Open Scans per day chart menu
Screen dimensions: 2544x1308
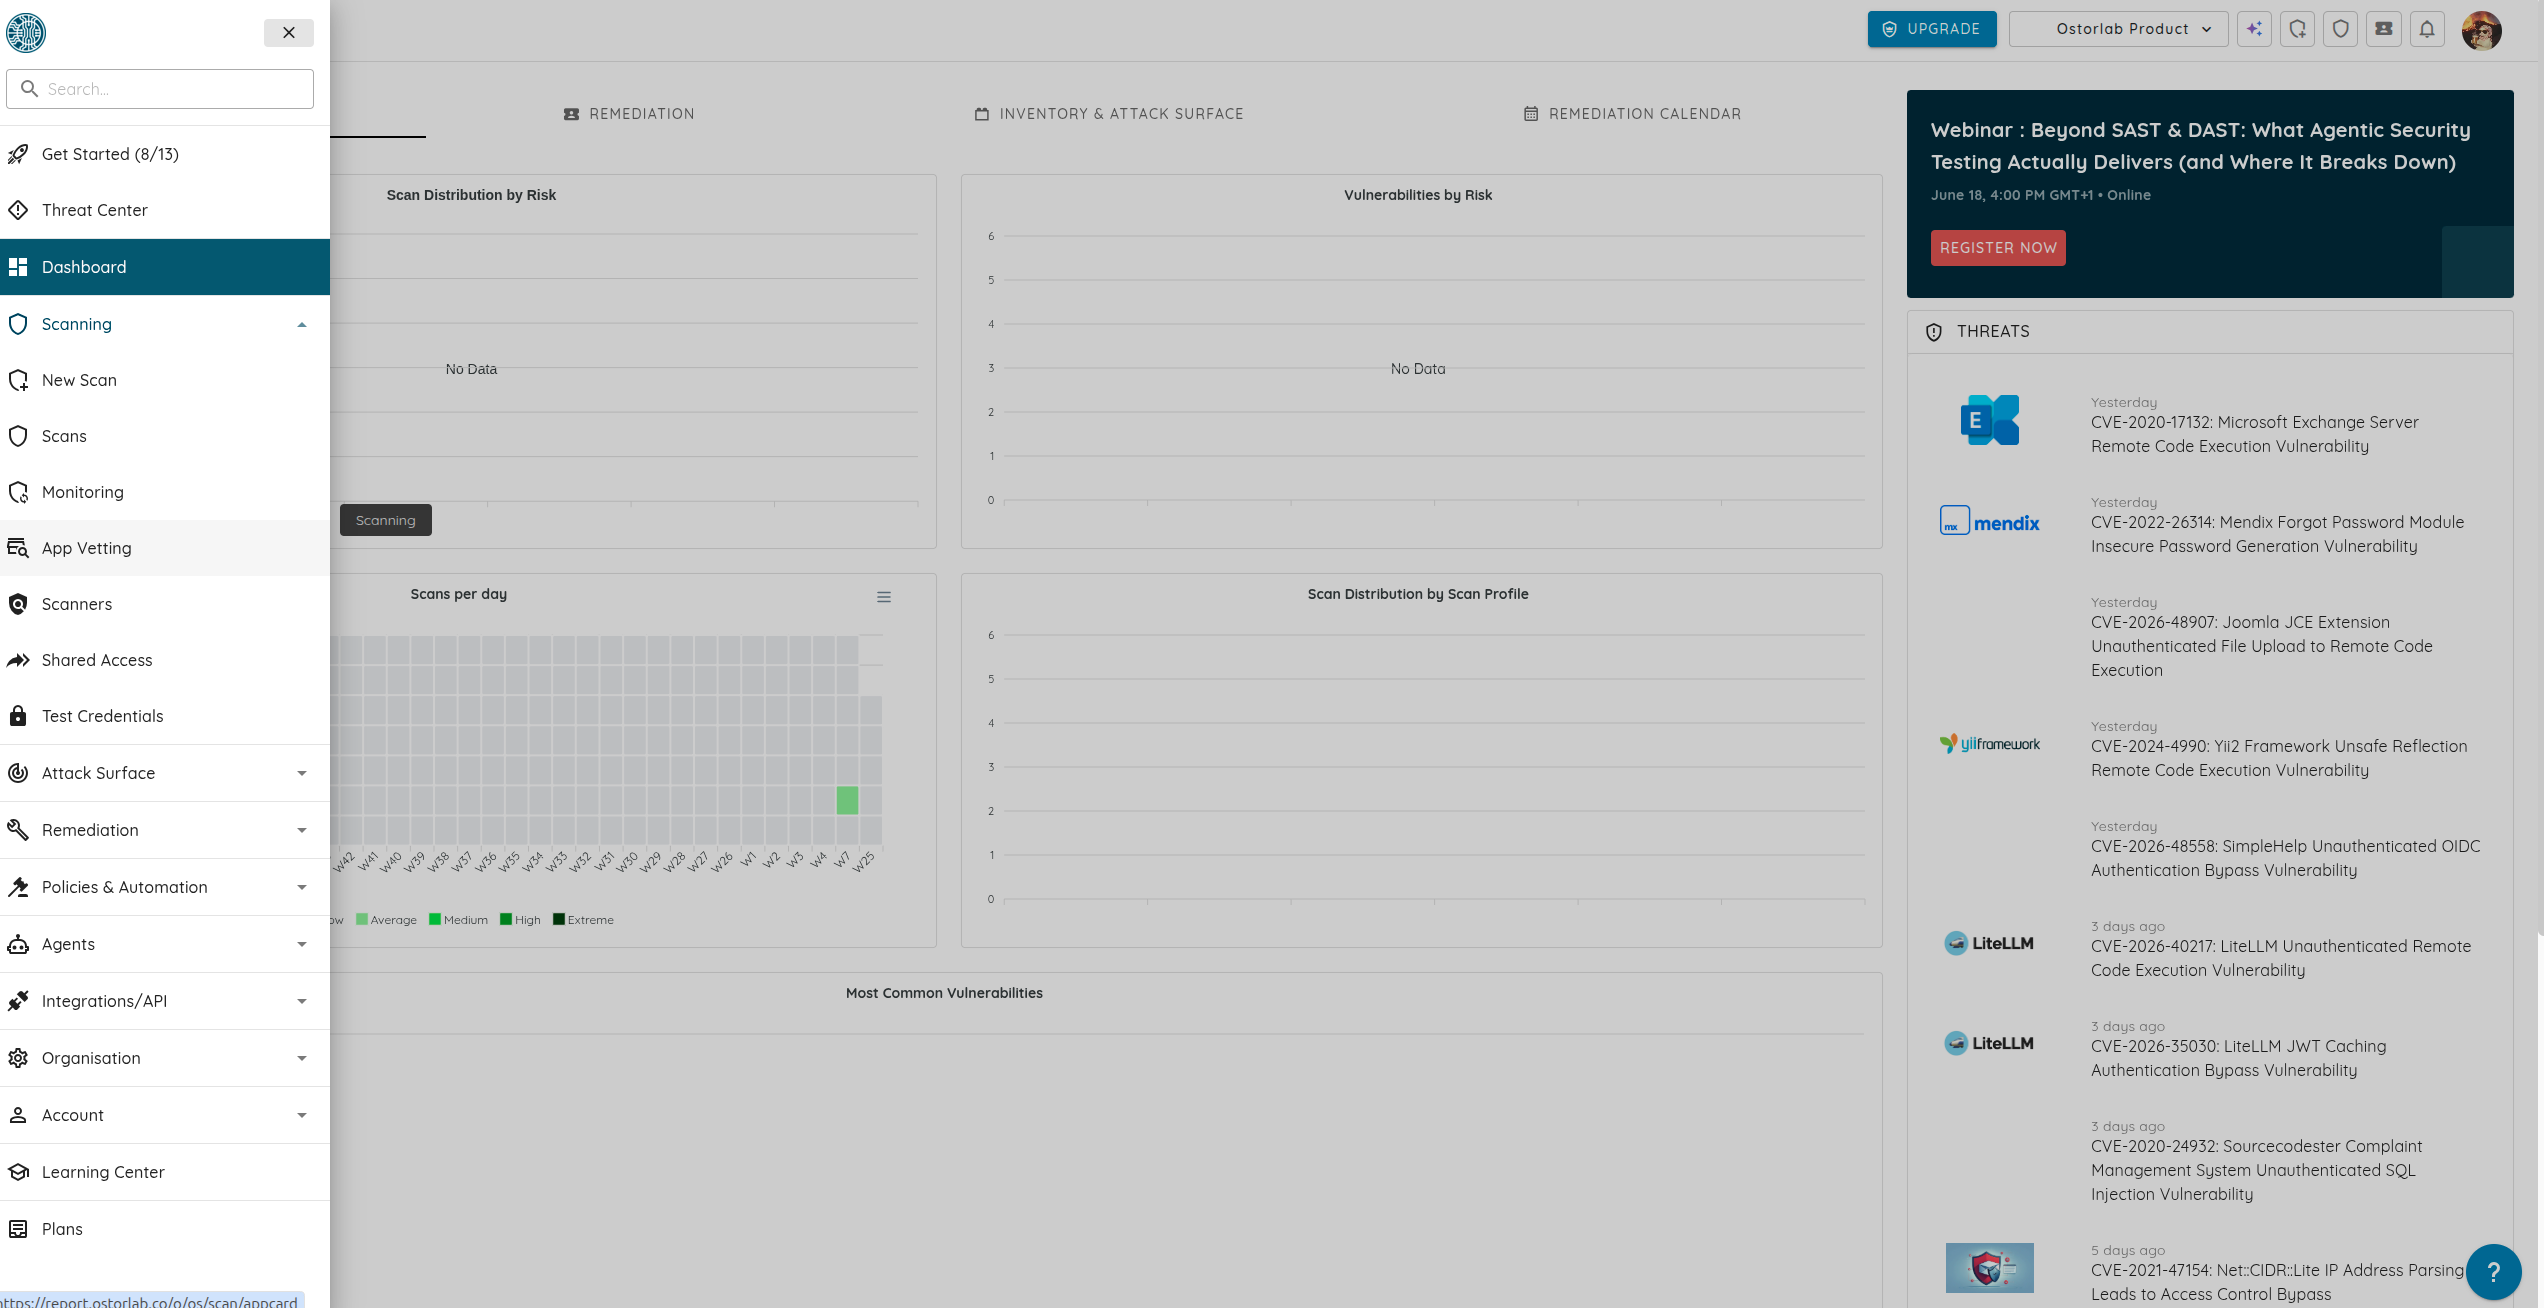[884, 597]
